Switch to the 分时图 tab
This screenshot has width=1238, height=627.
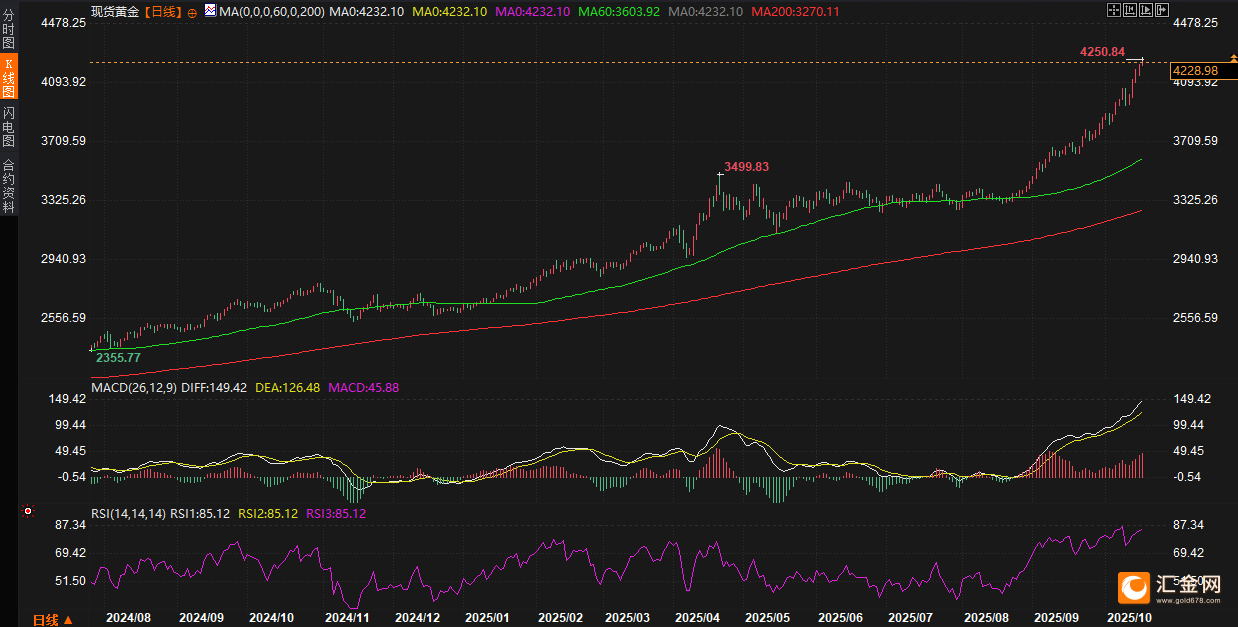point(9,30)
